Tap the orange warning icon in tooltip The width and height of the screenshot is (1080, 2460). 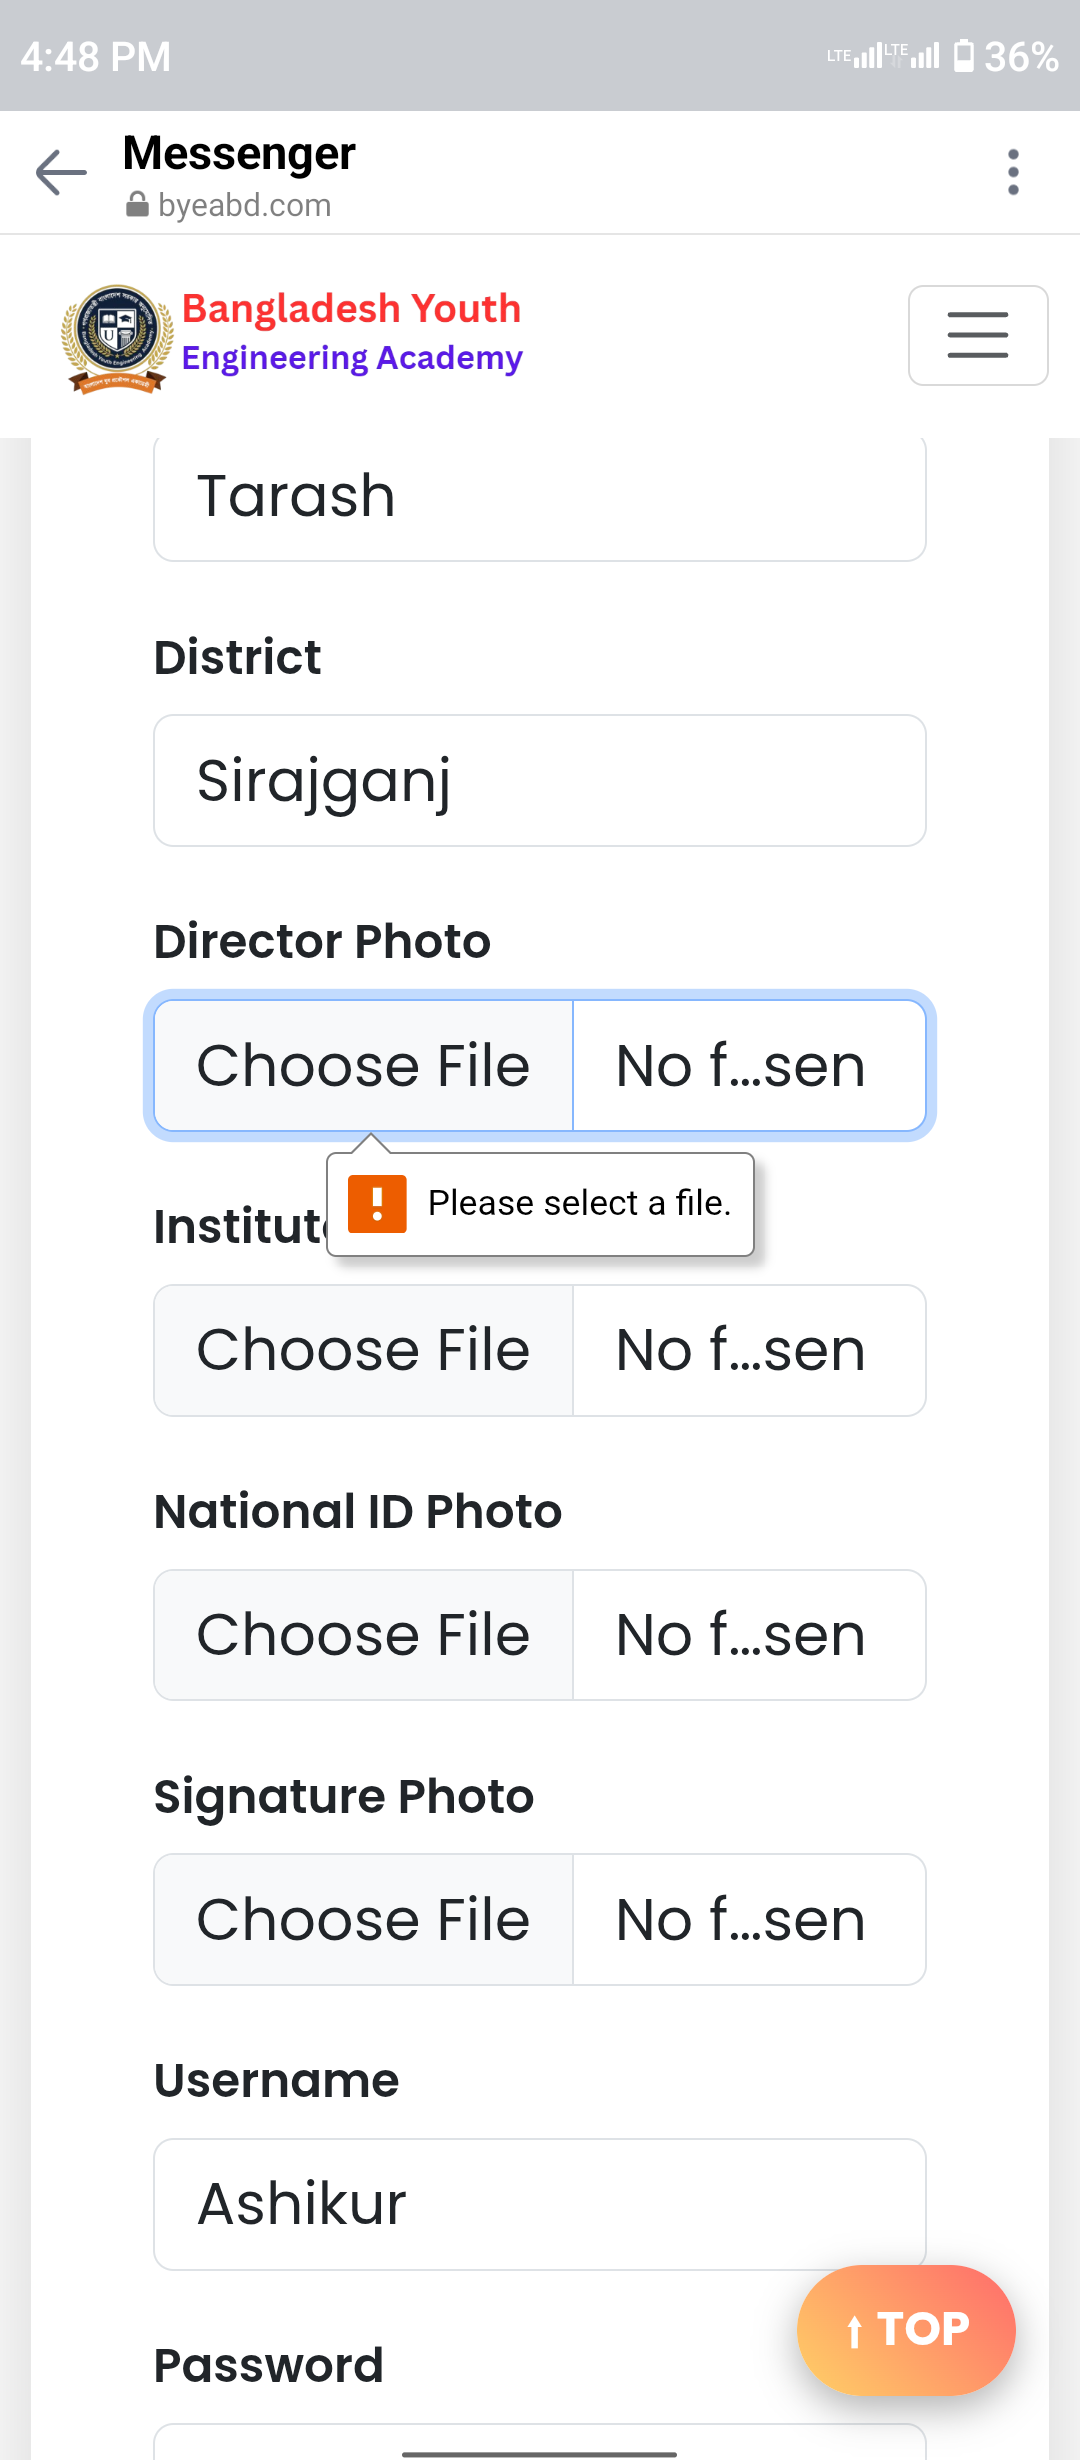pos(377,1204)
